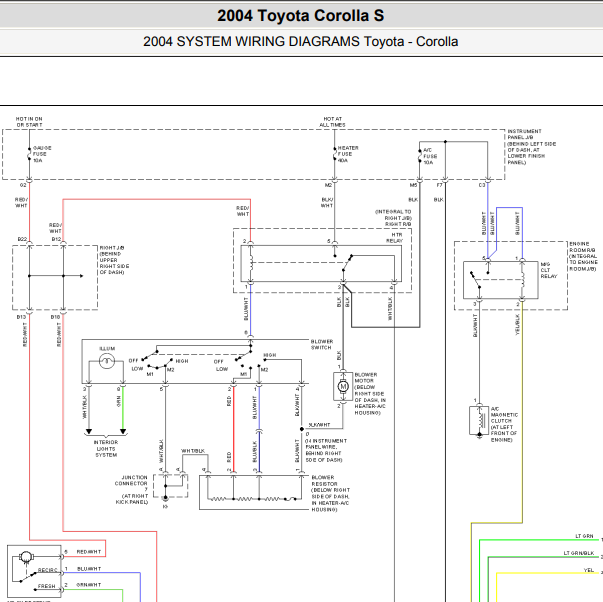Click the 'ORN' label on the green wire
This screenshot has width=603, height=602.
click(x=118, y=401)
